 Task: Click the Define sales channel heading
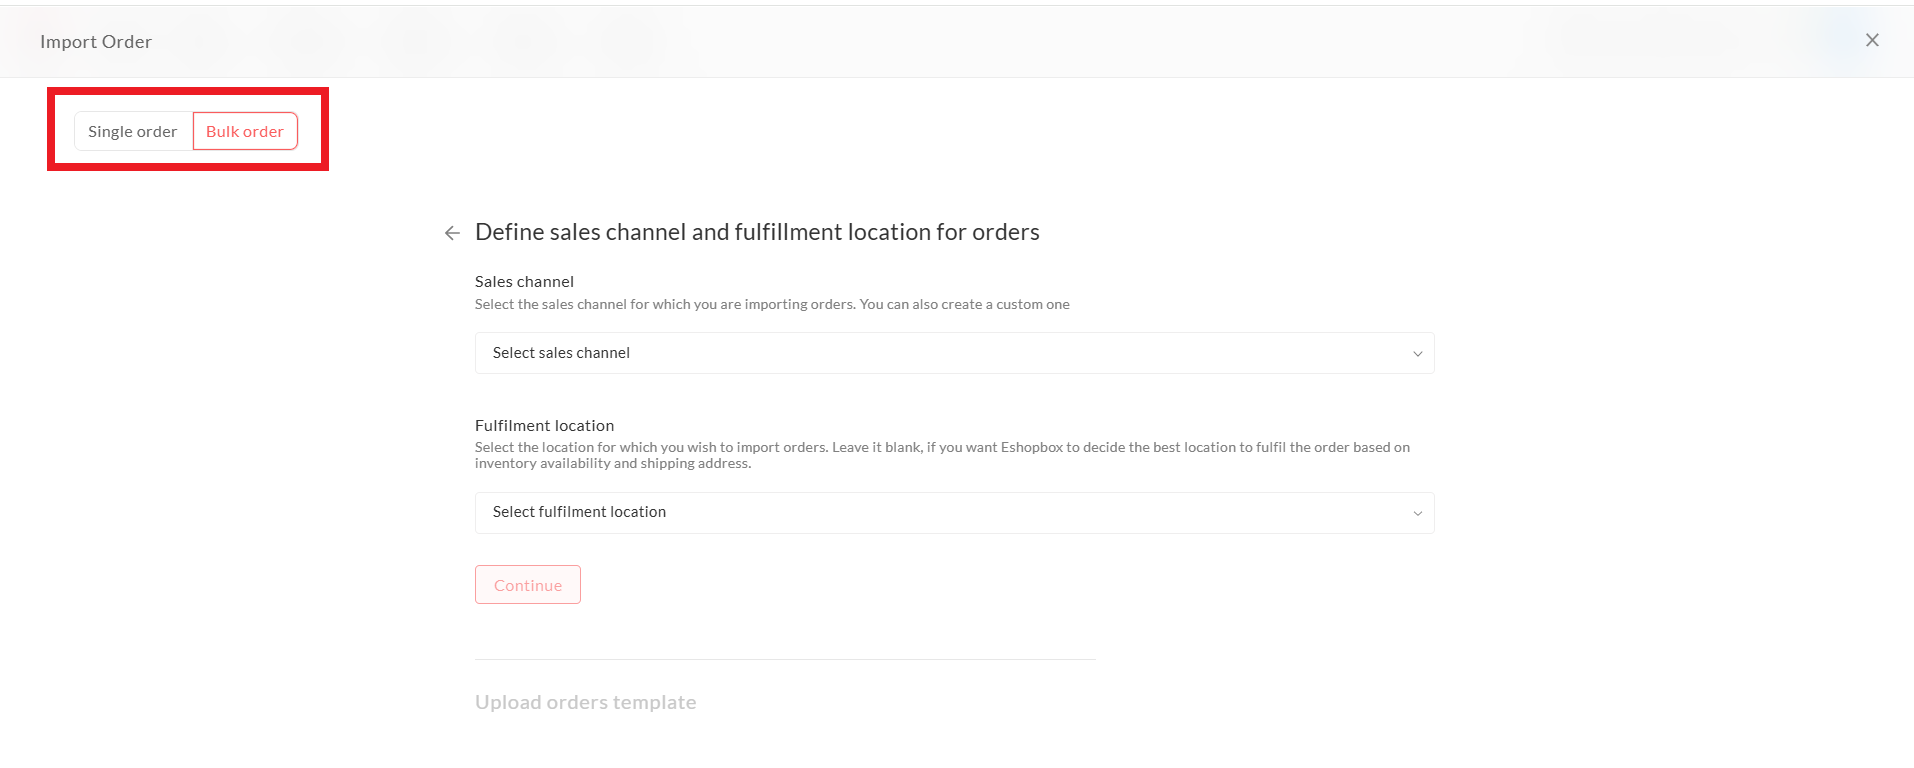pos(757,232)
